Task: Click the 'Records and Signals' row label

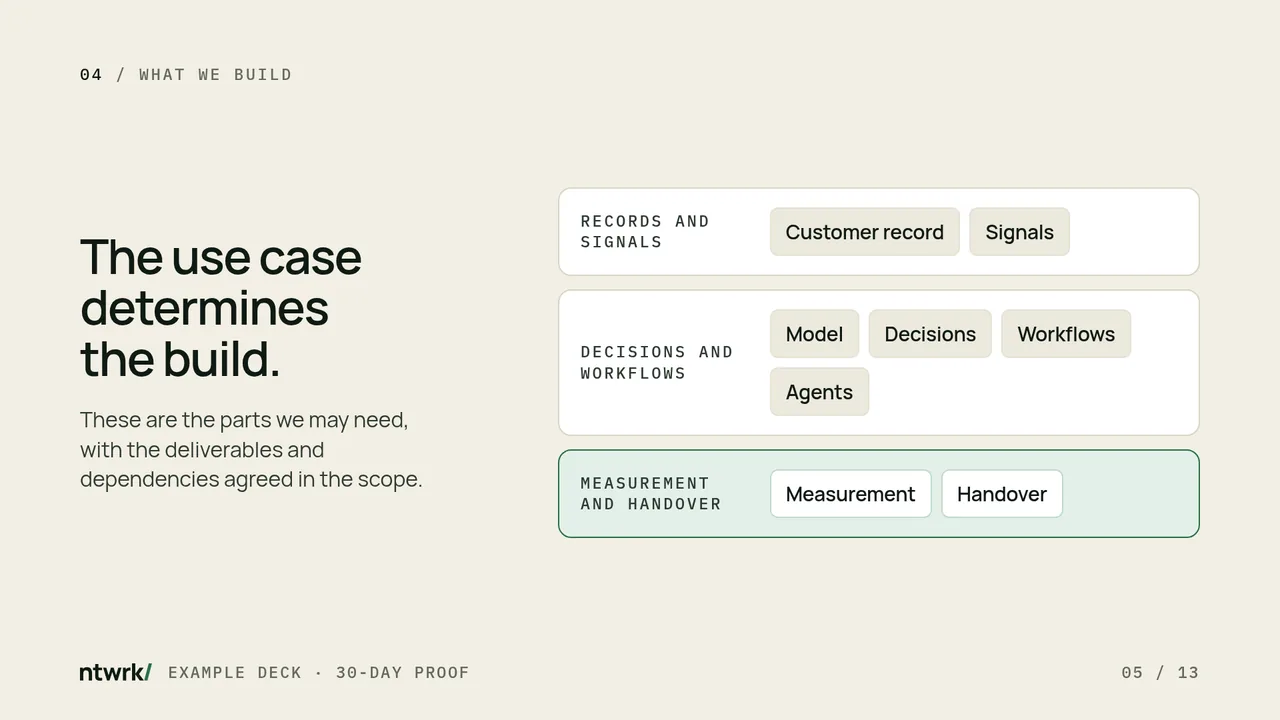Action: tap(645, 232)
